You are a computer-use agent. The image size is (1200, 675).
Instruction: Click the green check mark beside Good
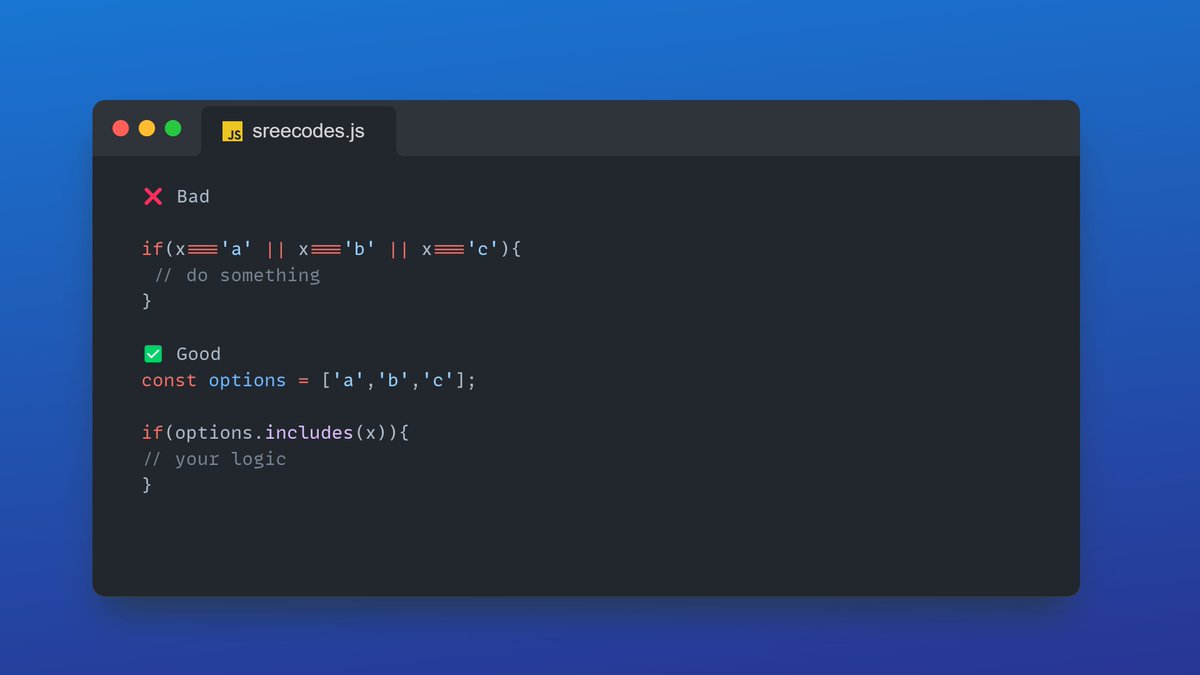point(153,353)
